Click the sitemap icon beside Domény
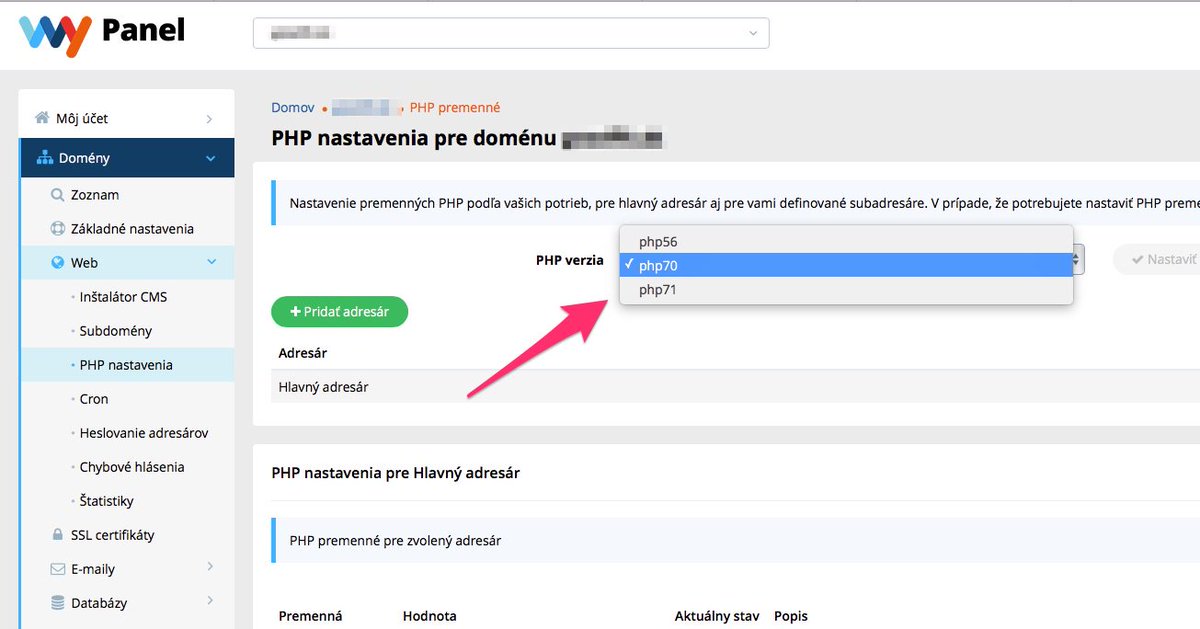 coord(44,158)
